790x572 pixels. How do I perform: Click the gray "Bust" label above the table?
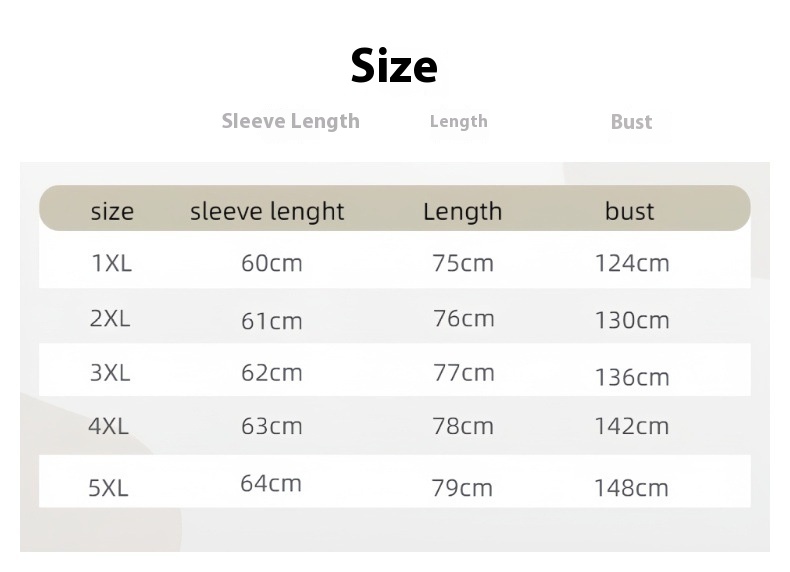(x=631, y=122)
